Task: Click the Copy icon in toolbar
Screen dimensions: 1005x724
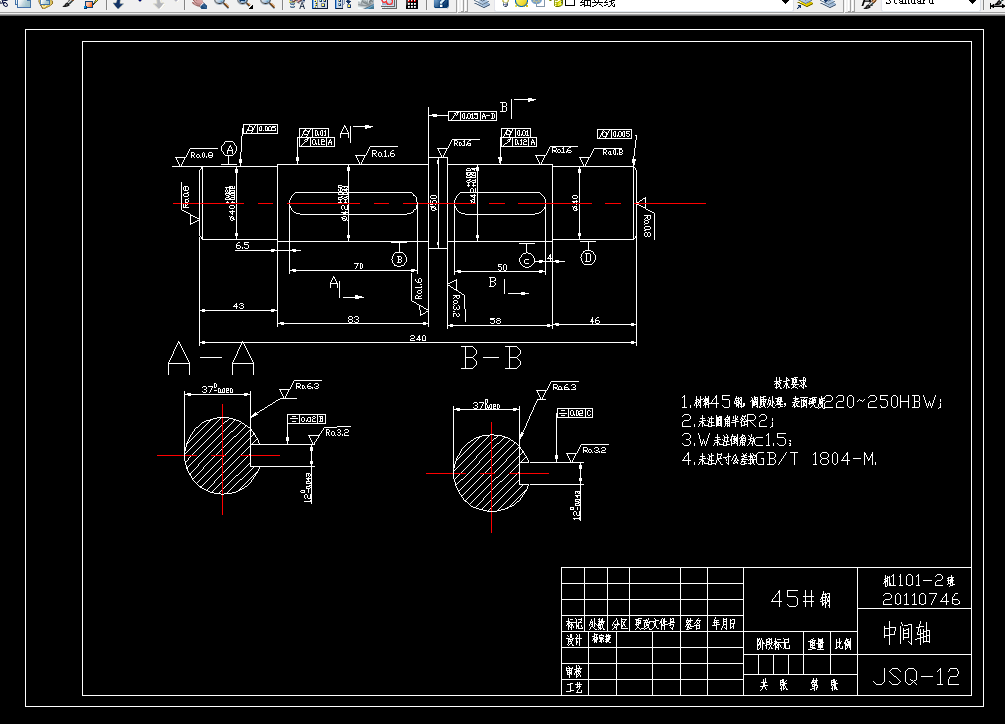Action: (x=23, y=3)
